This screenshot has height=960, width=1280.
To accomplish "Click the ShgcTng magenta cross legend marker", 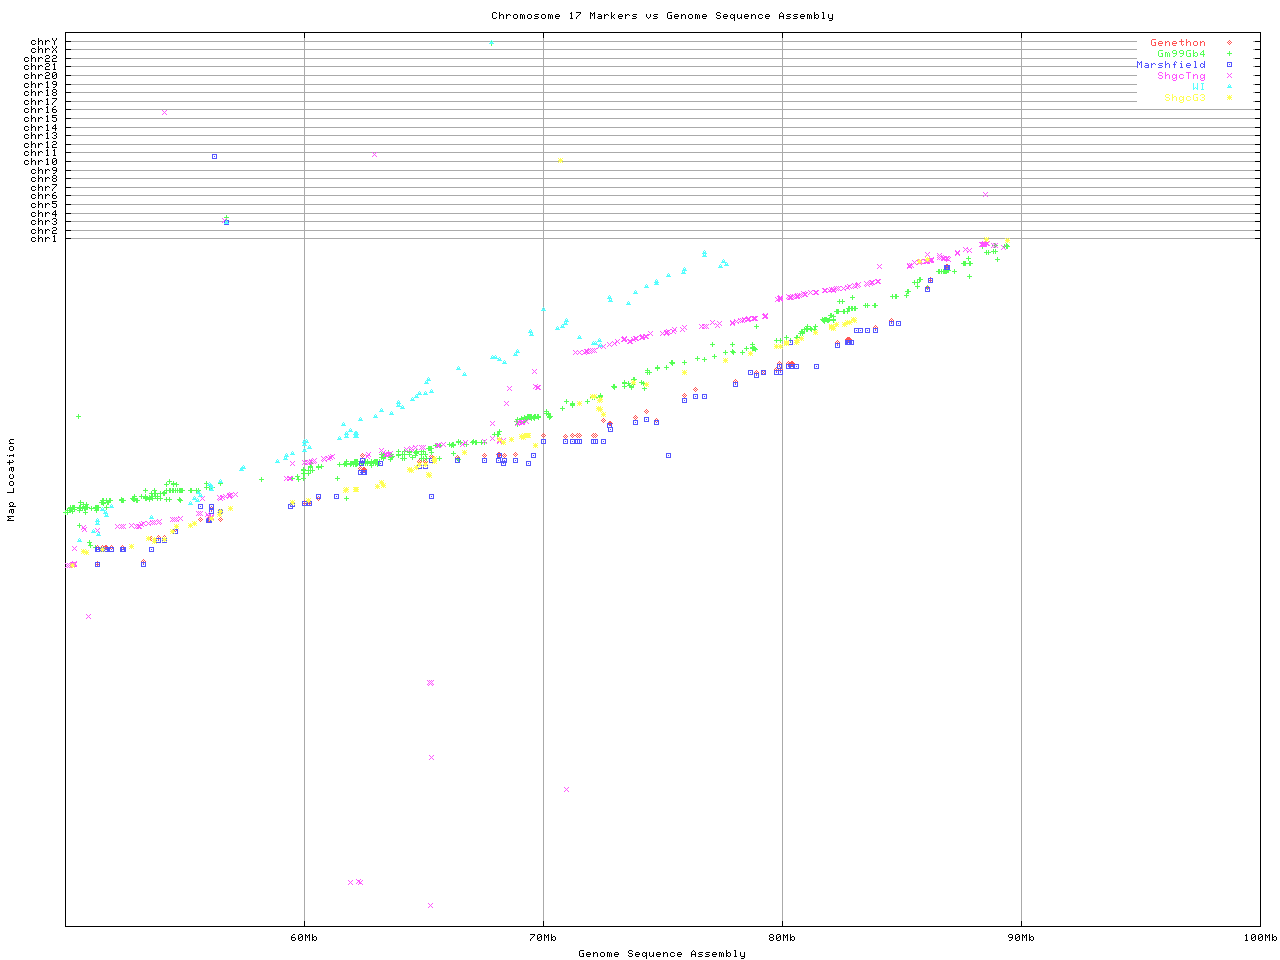I will (x=1229, y=76).
